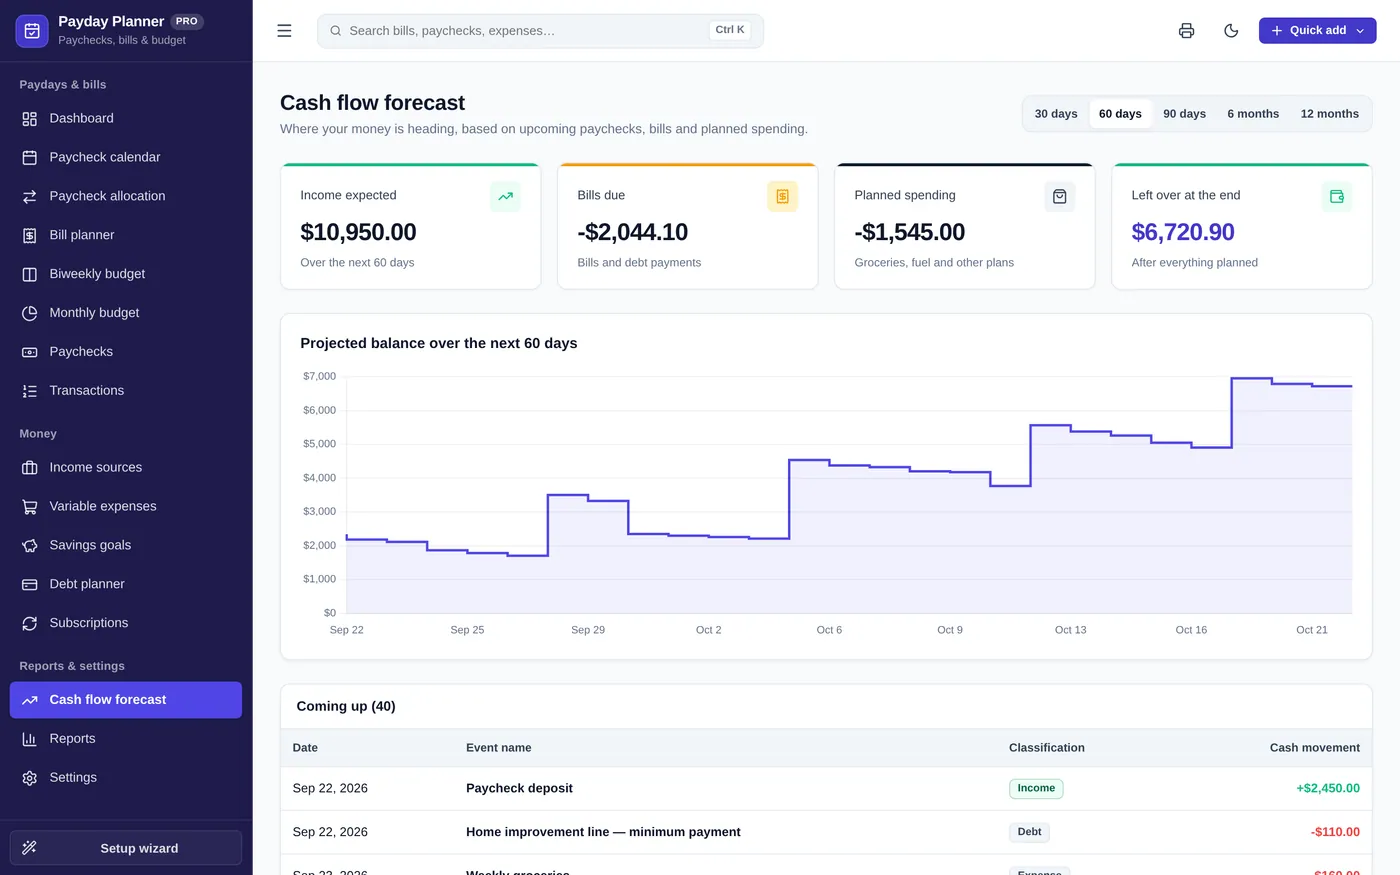The image size is (1400, 875).
Task: Select the 6 months range
Action: tap(1253, 114)
